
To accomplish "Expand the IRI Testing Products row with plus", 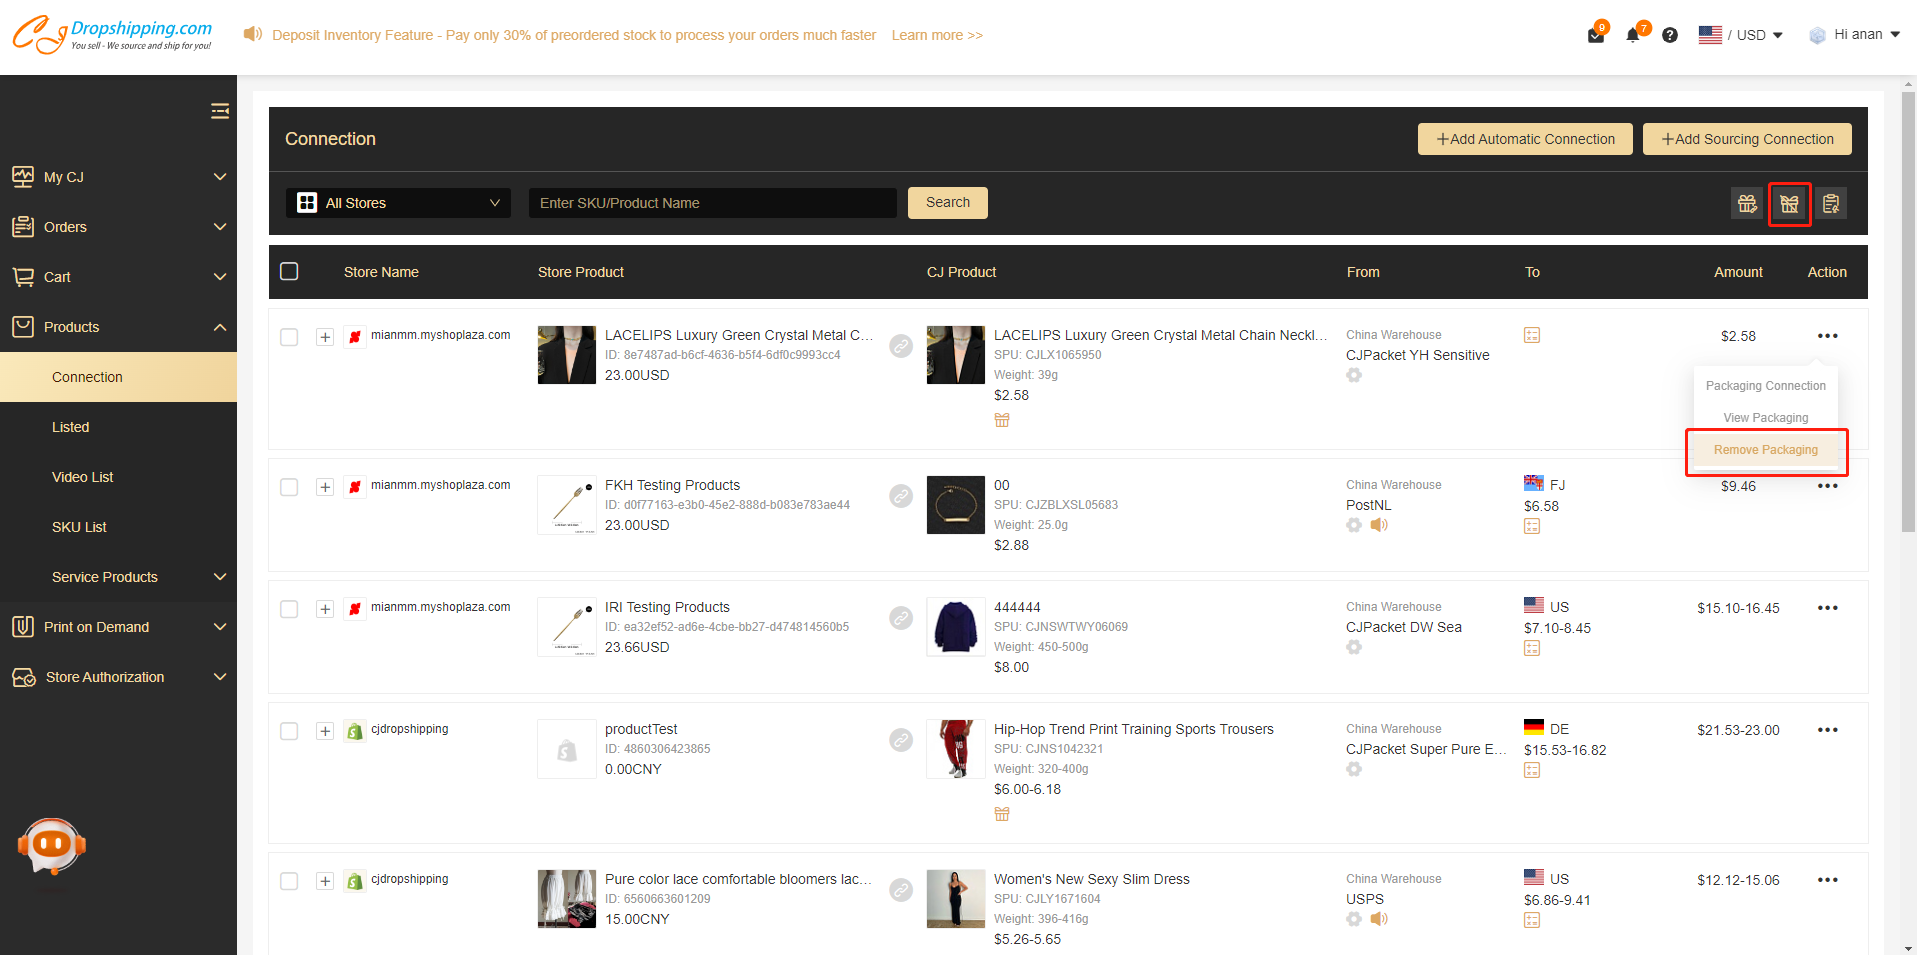I will 325,609.
